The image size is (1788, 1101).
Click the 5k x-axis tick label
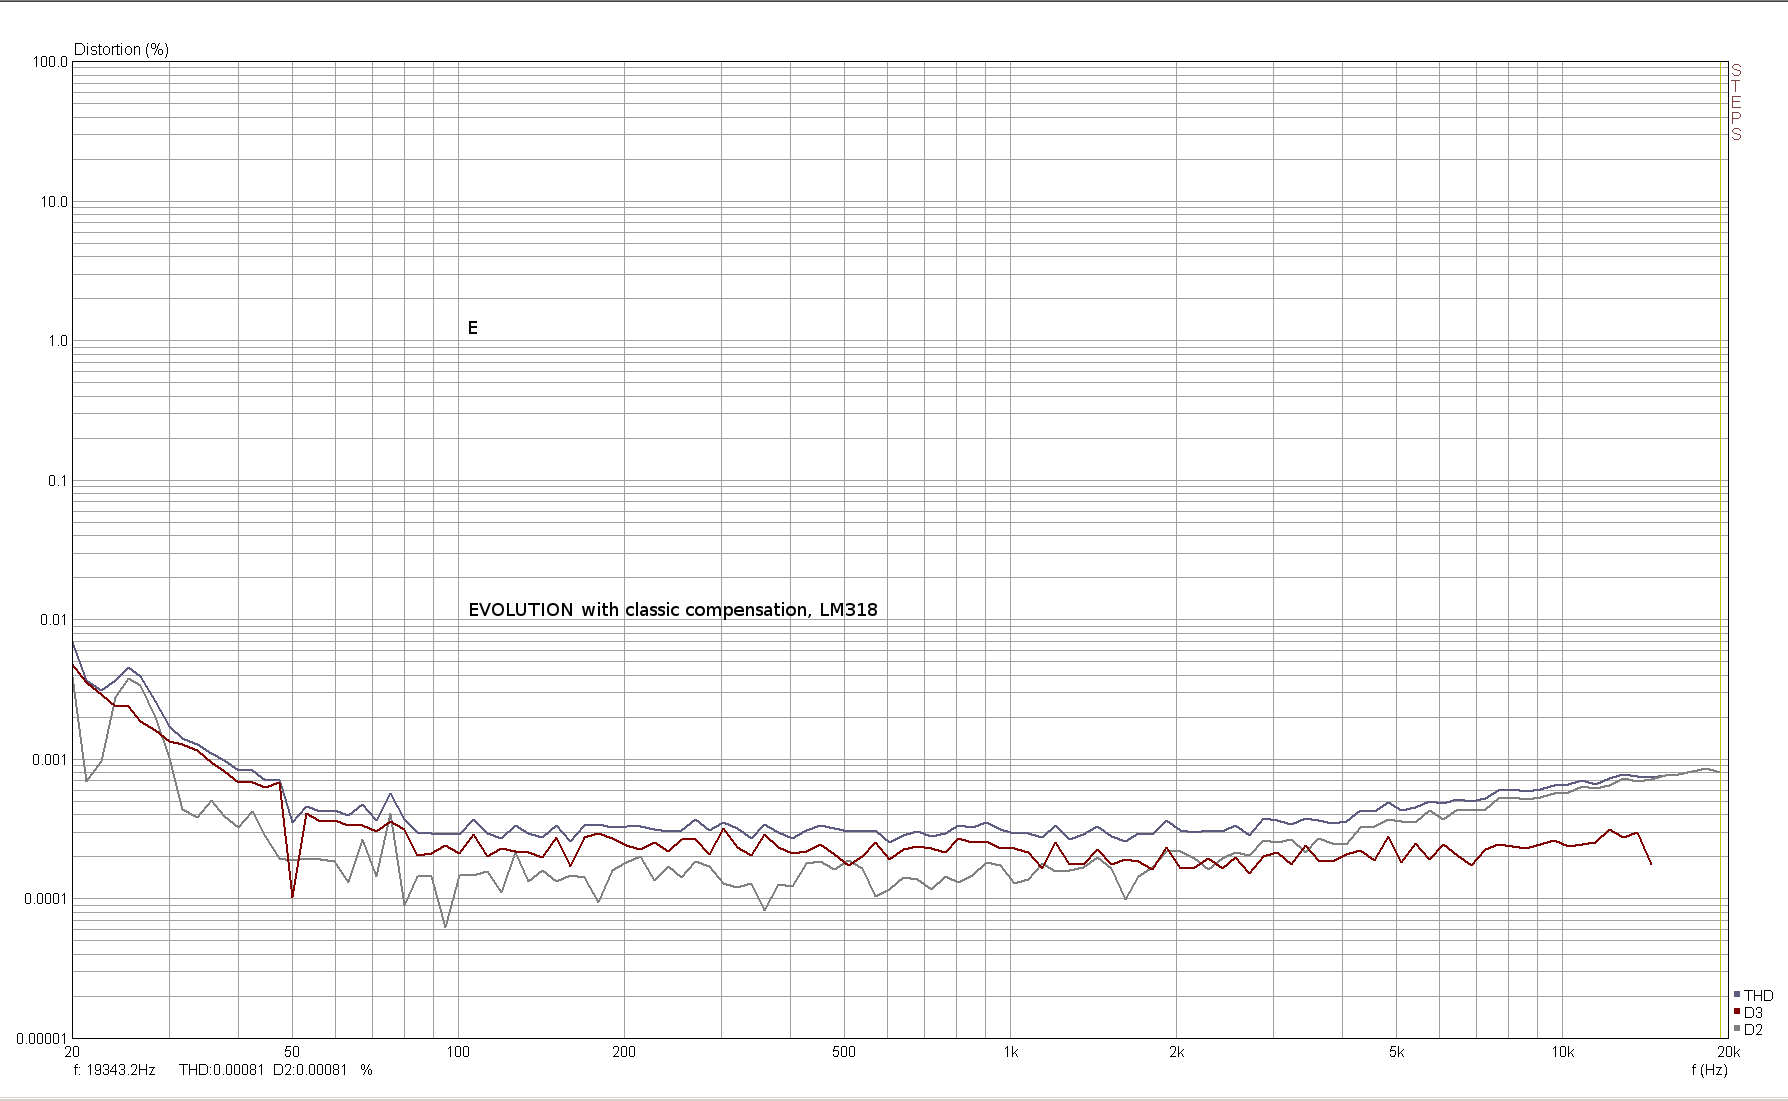1396,1052
